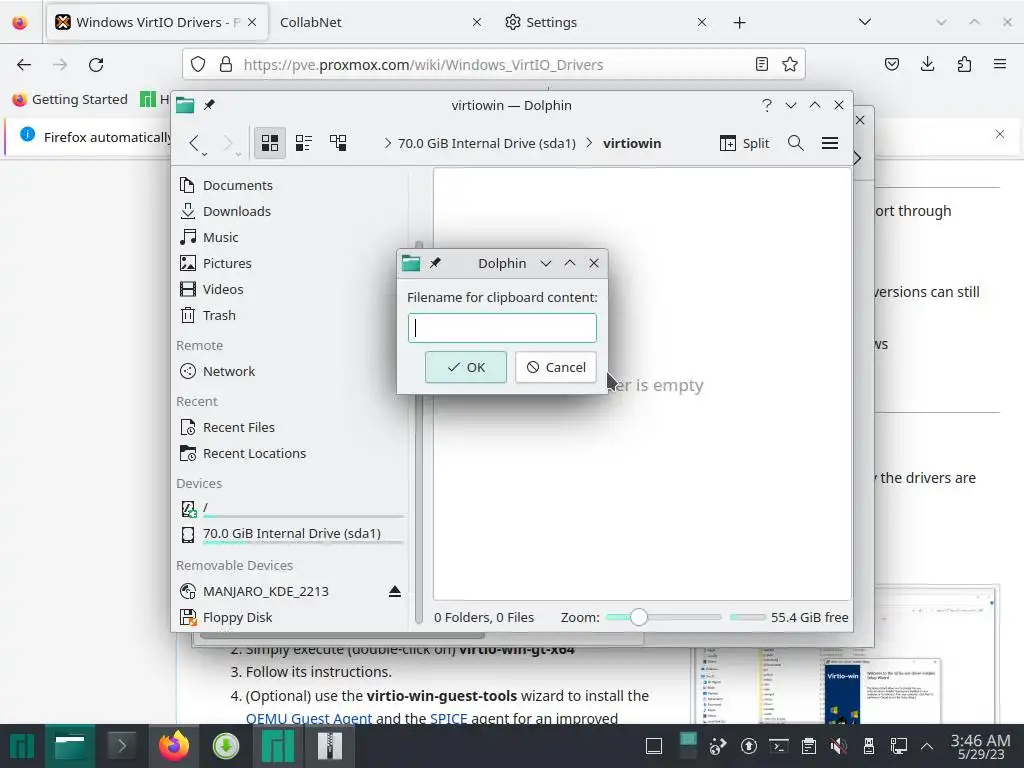This screenshot has height=768, width=1024.
Task: Click Firefox back arrow
Action: 24,65
